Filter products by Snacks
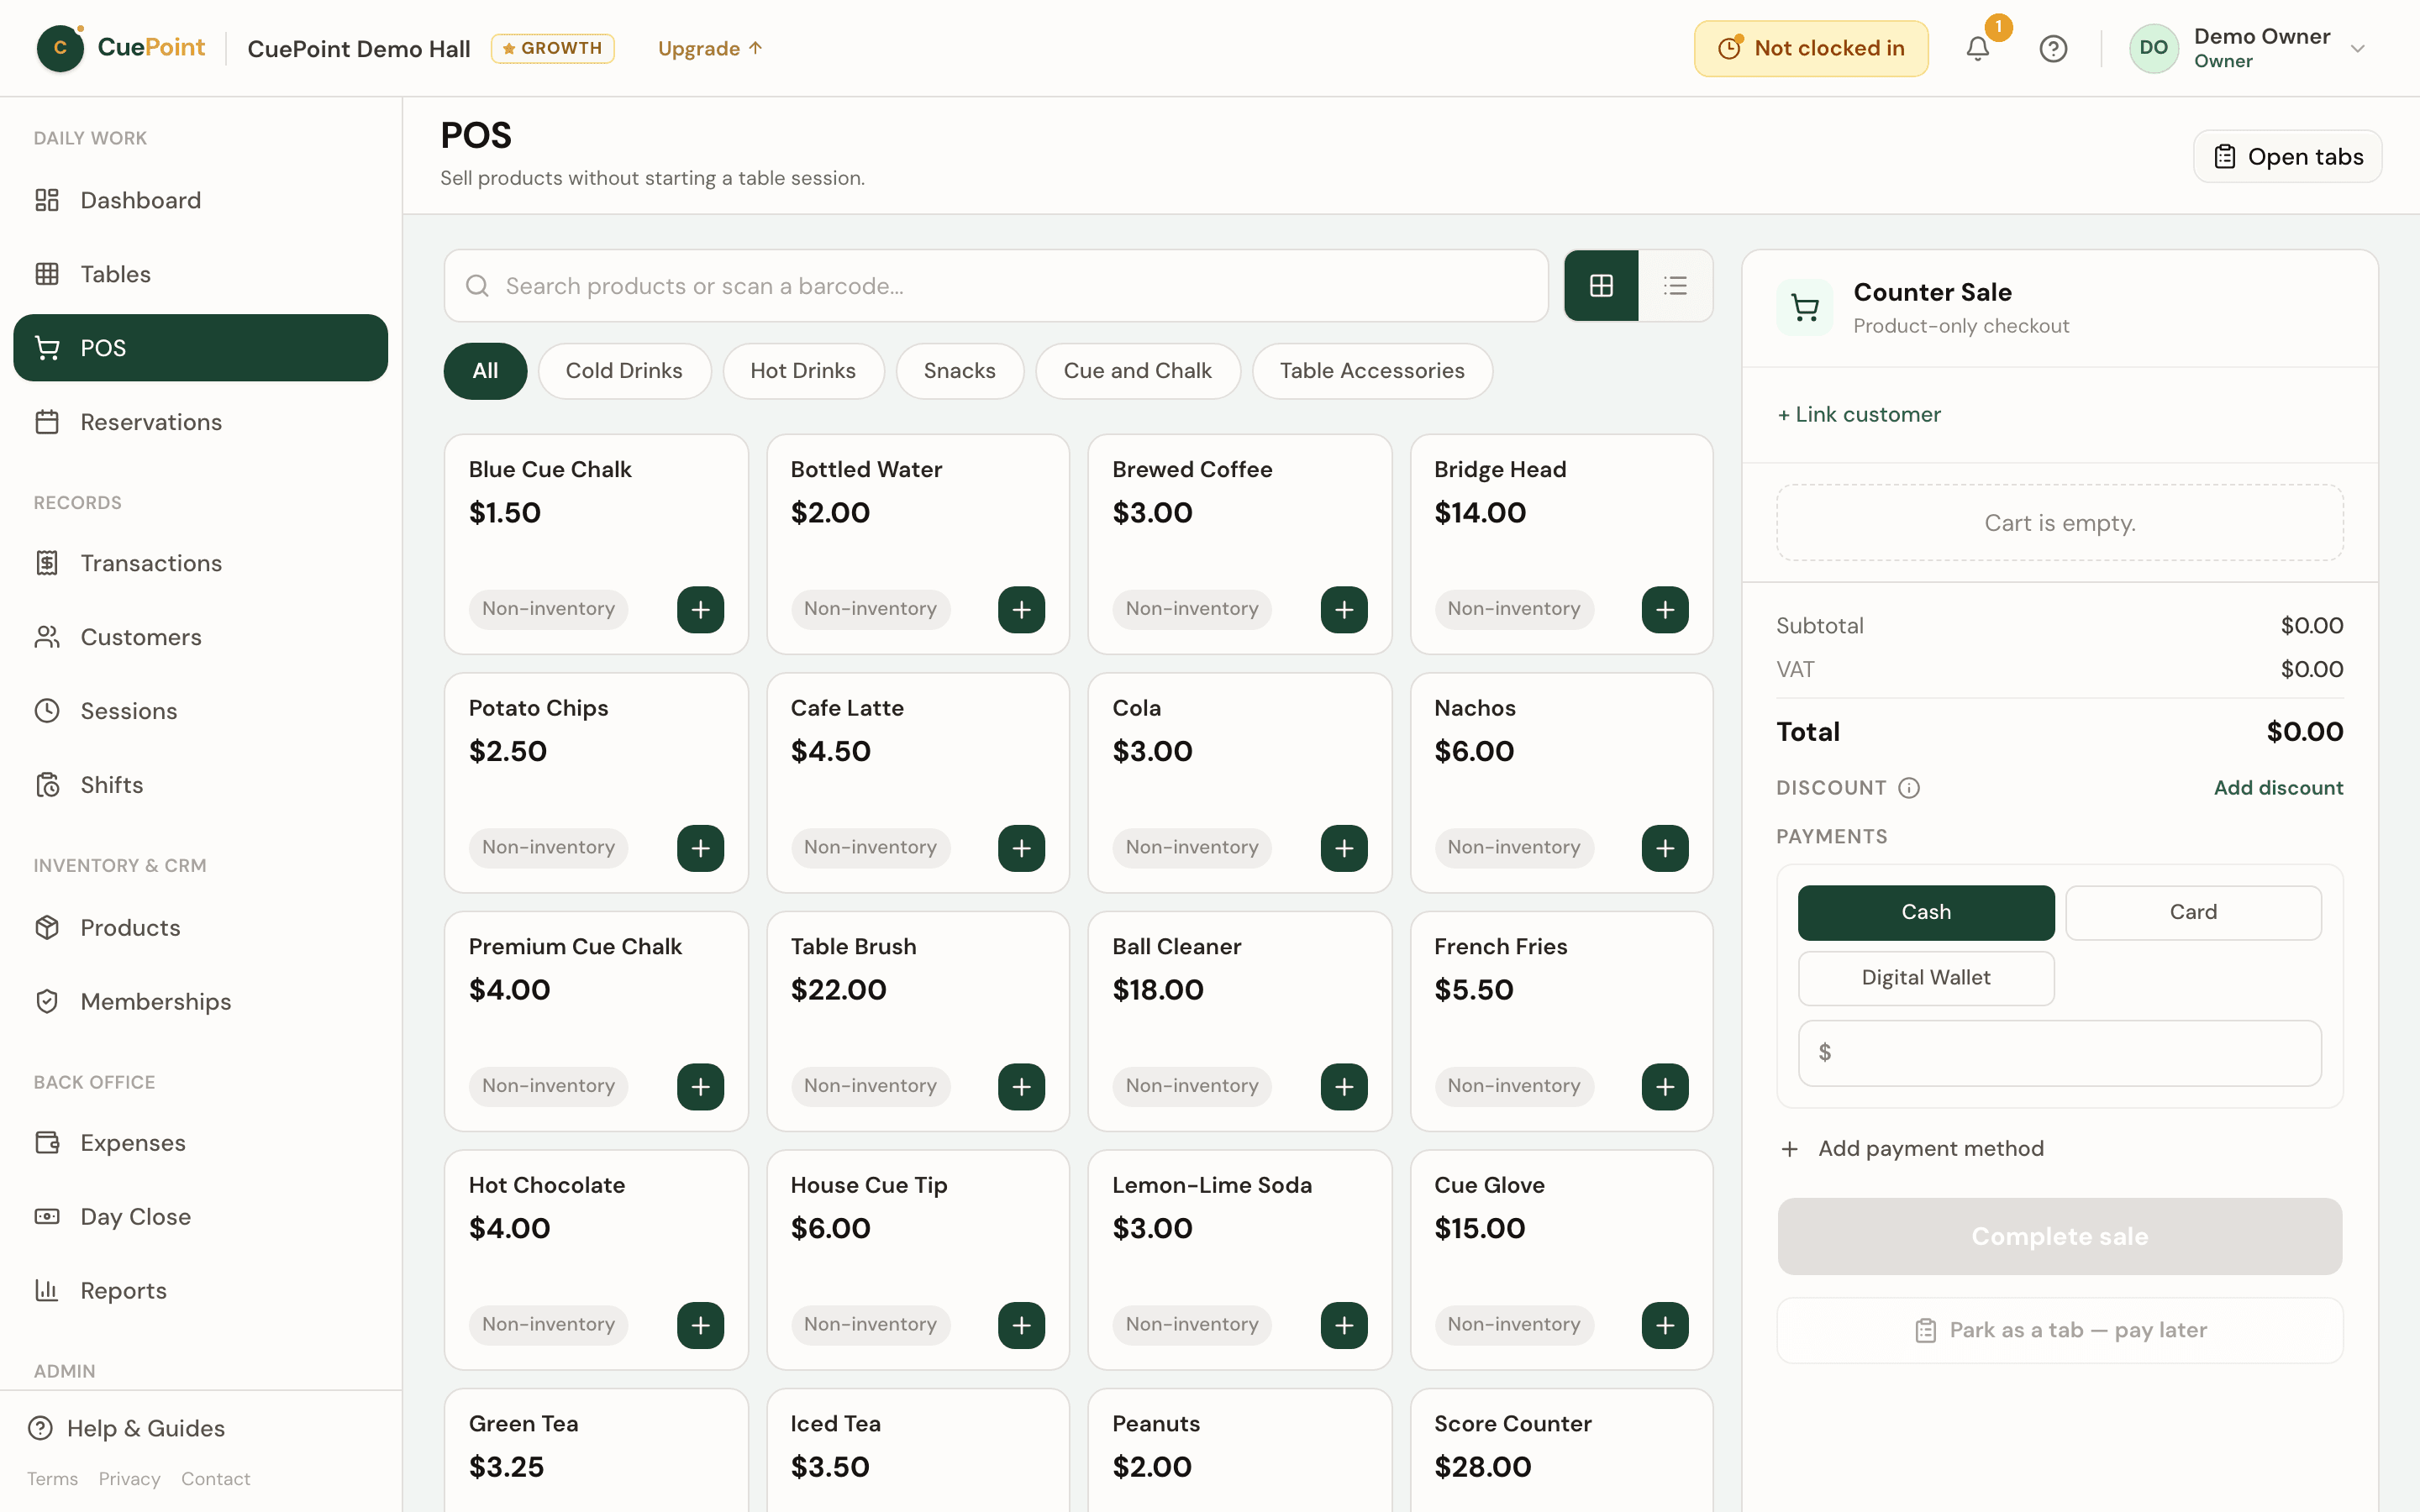The image size is (2420, 1512). coord(959,371)
